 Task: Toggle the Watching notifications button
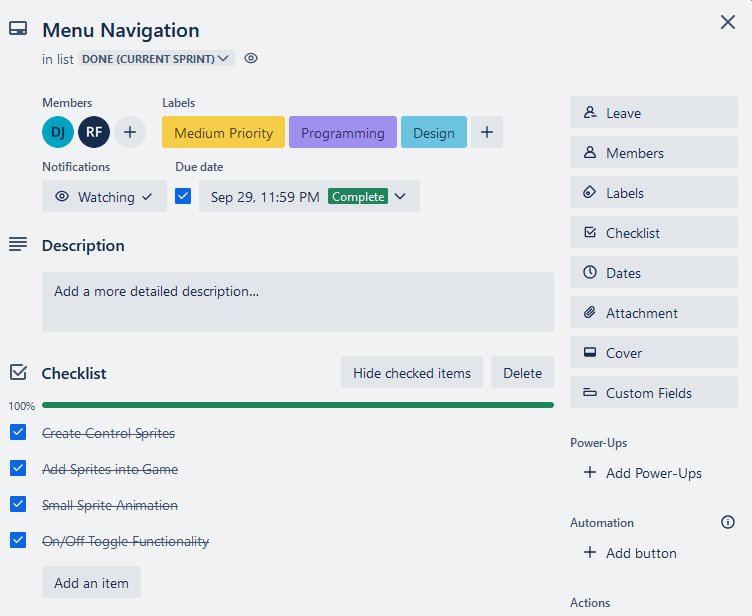point(104,197)
